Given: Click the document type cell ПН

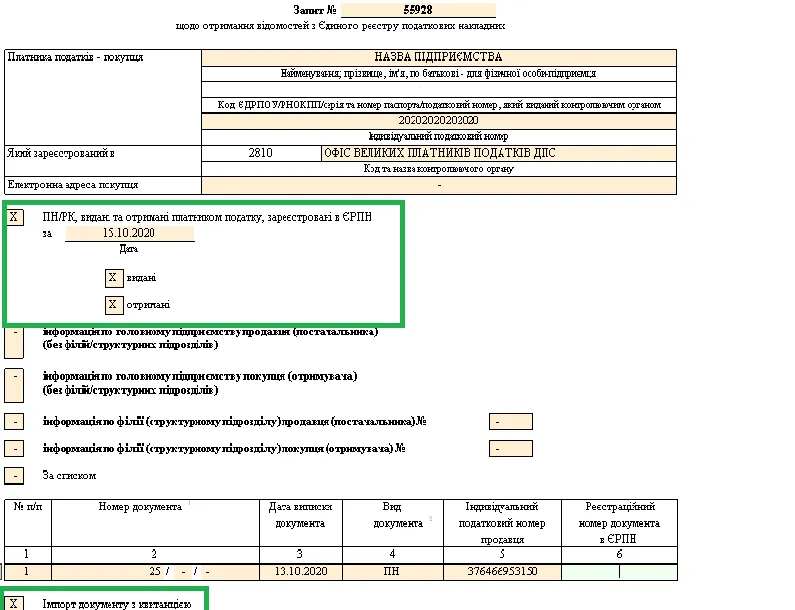Looking at the screenshot, I should [392, 572].
